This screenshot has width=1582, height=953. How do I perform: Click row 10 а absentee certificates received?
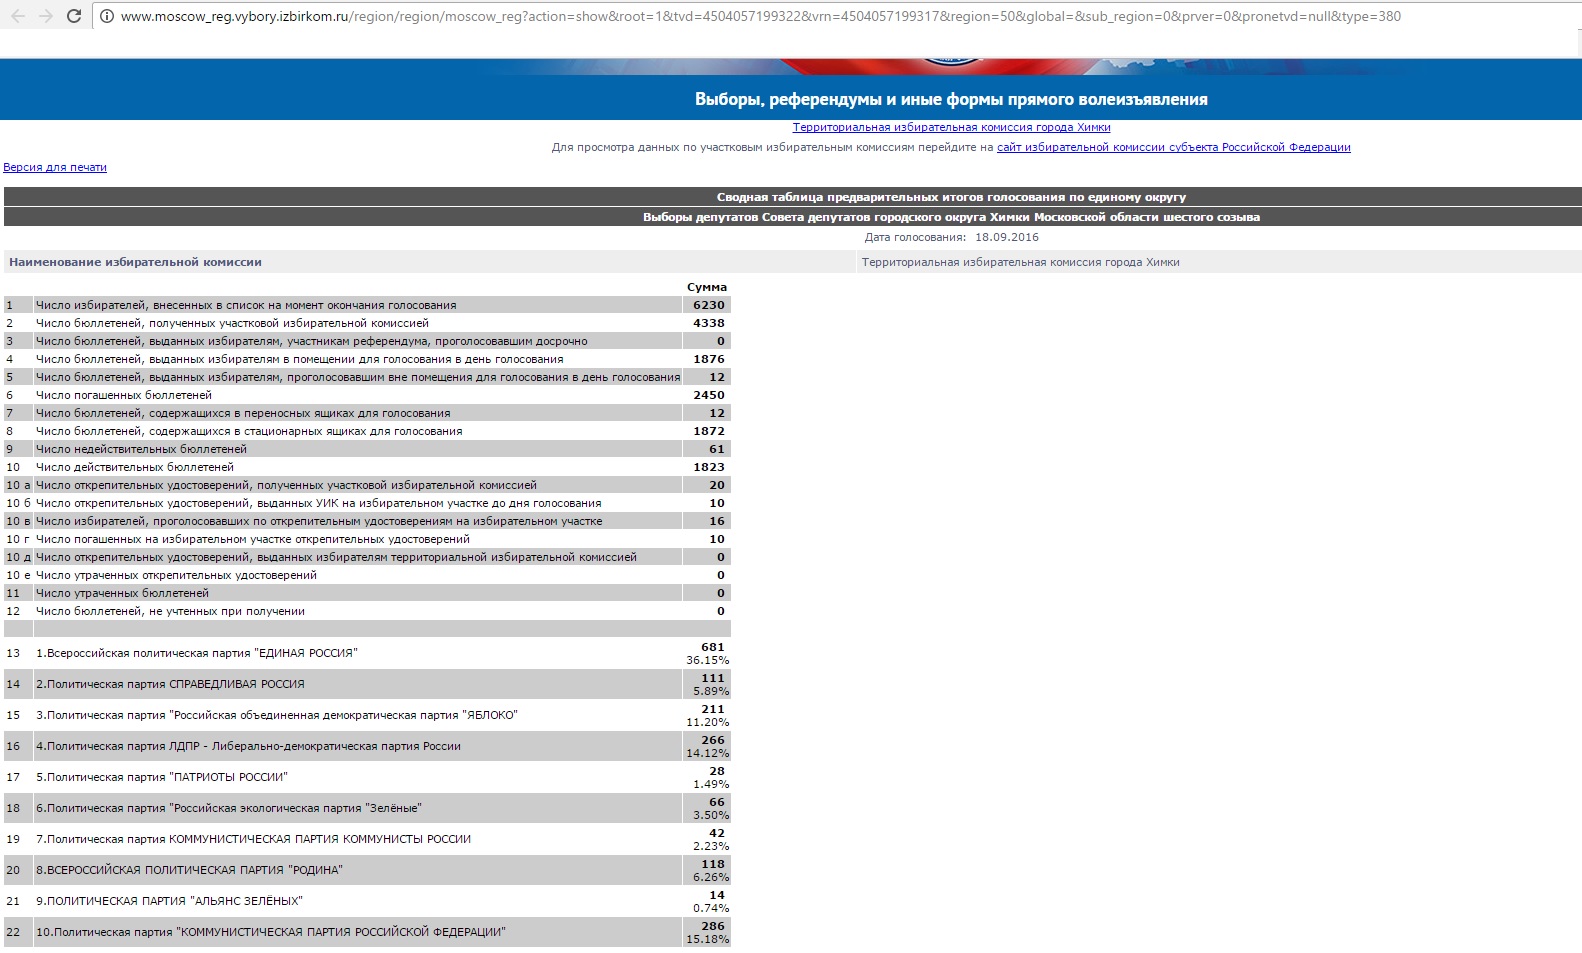(286, 485)
